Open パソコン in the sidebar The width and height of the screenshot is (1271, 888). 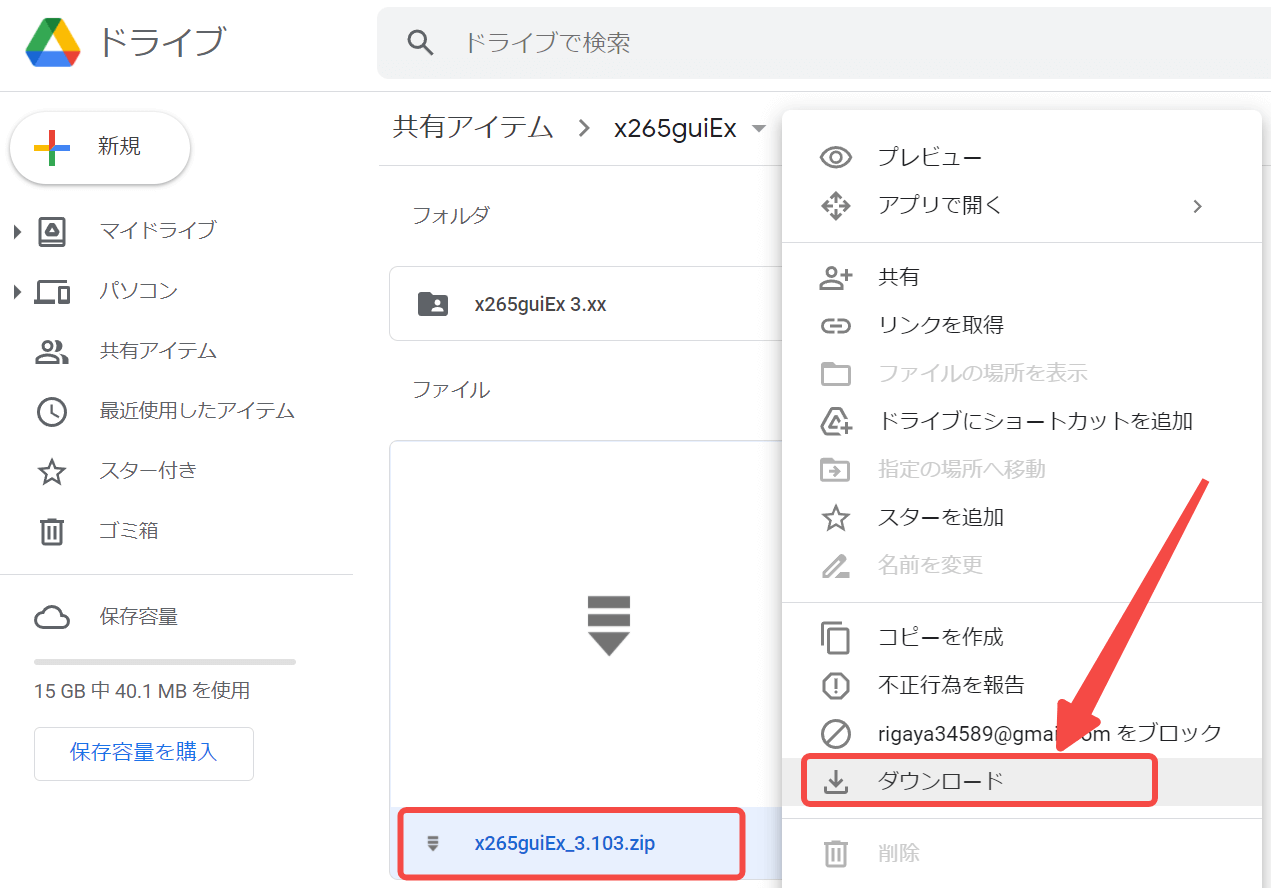pos(139,291)
